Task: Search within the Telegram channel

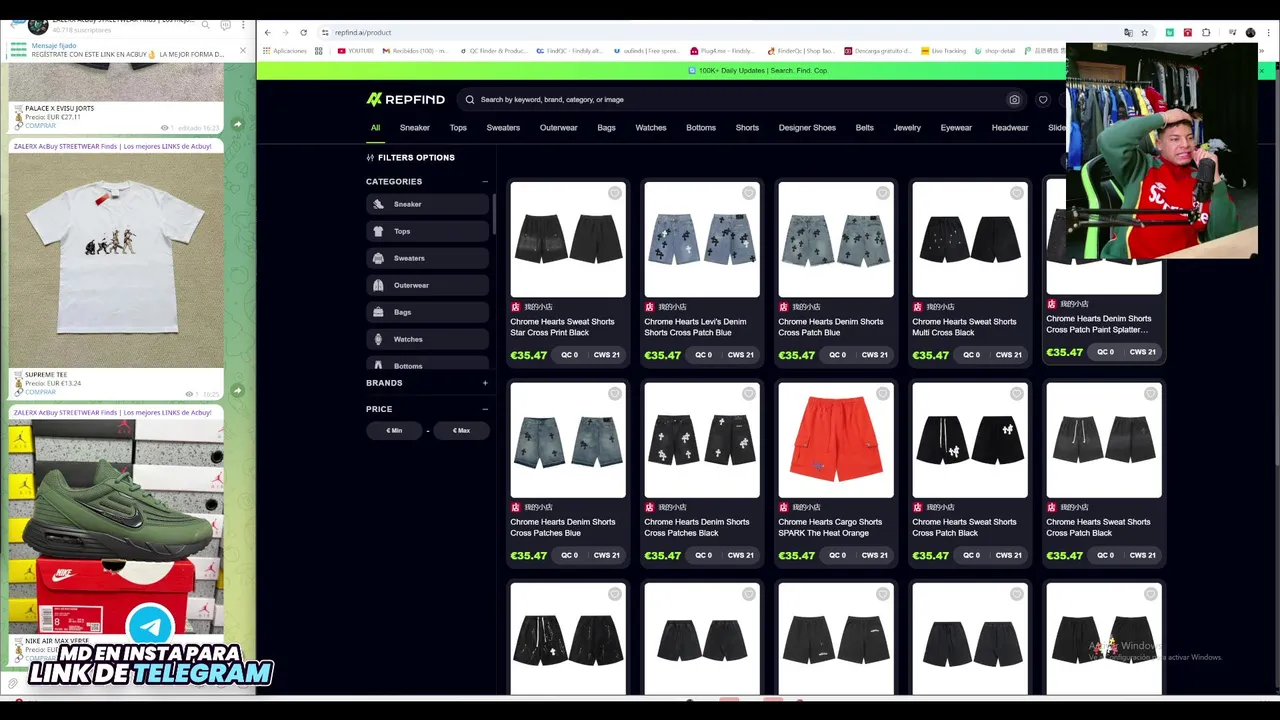Action: pyautogui.click(x=205, y=24)
